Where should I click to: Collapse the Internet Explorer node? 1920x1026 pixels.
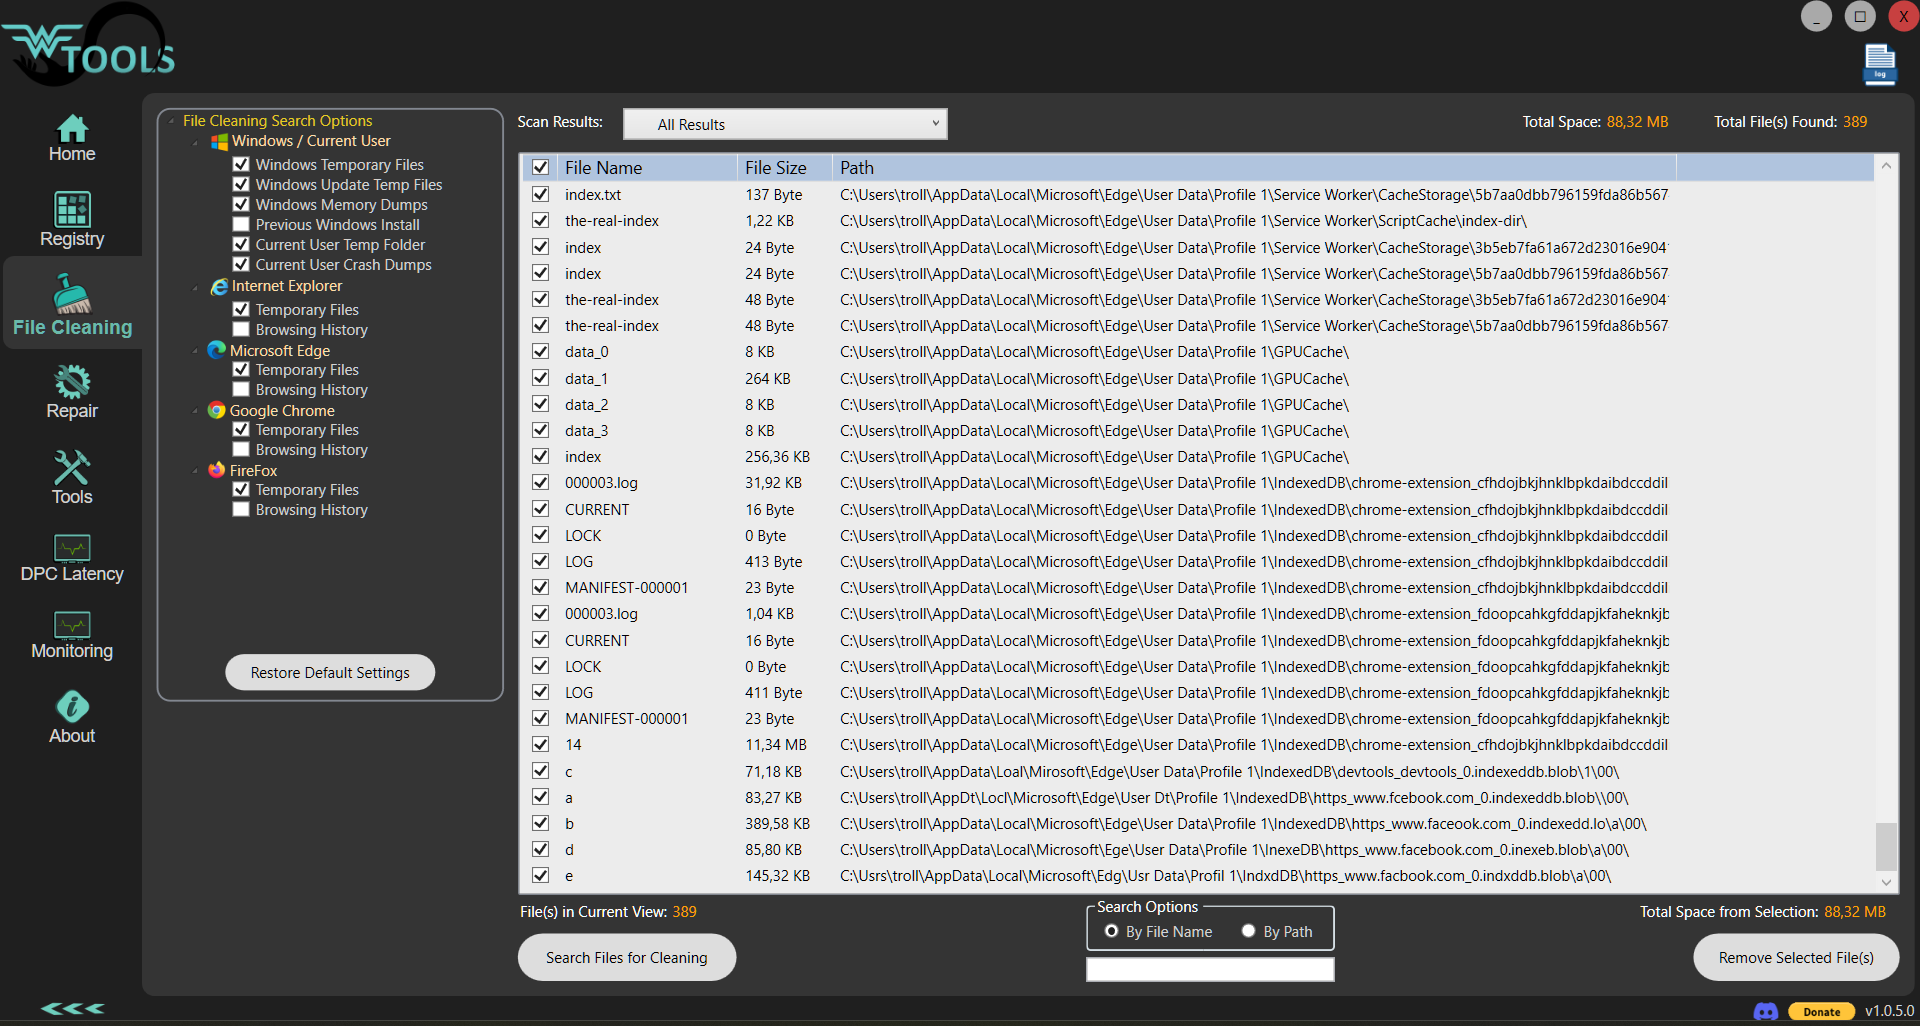pos(195,288)
